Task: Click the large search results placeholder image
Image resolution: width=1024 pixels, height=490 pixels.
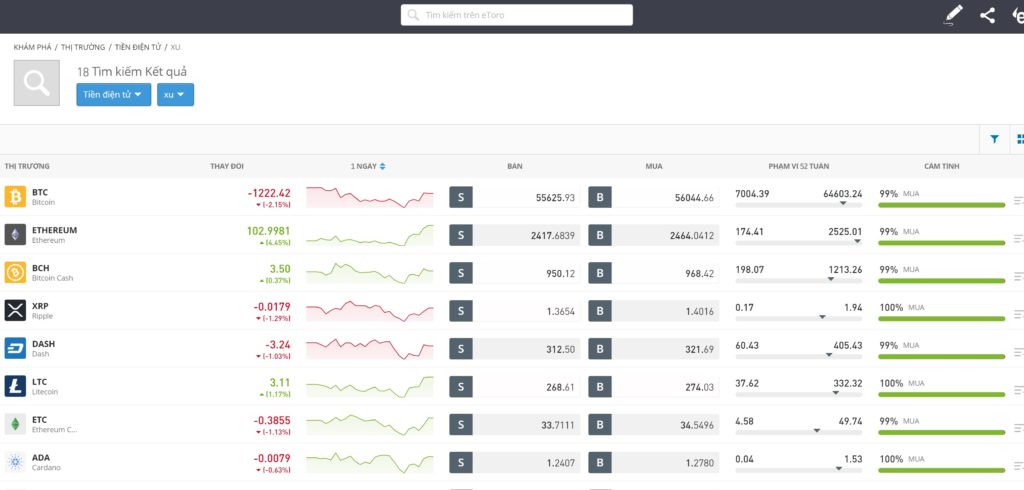Action: [37, 83]
